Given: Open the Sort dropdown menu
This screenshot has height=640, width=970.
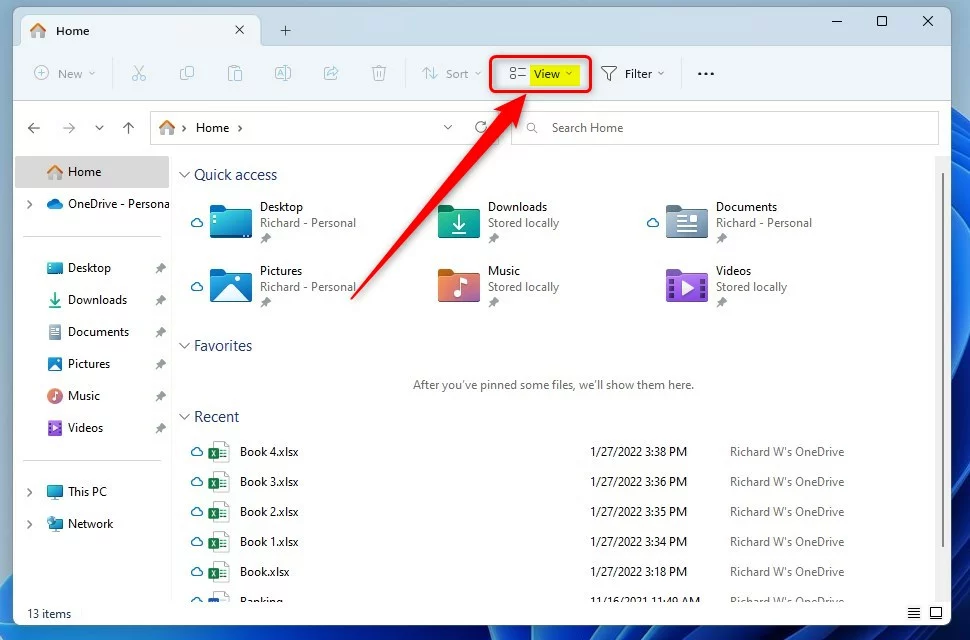Looking at the screenshot, I should [x=451, y=74].
